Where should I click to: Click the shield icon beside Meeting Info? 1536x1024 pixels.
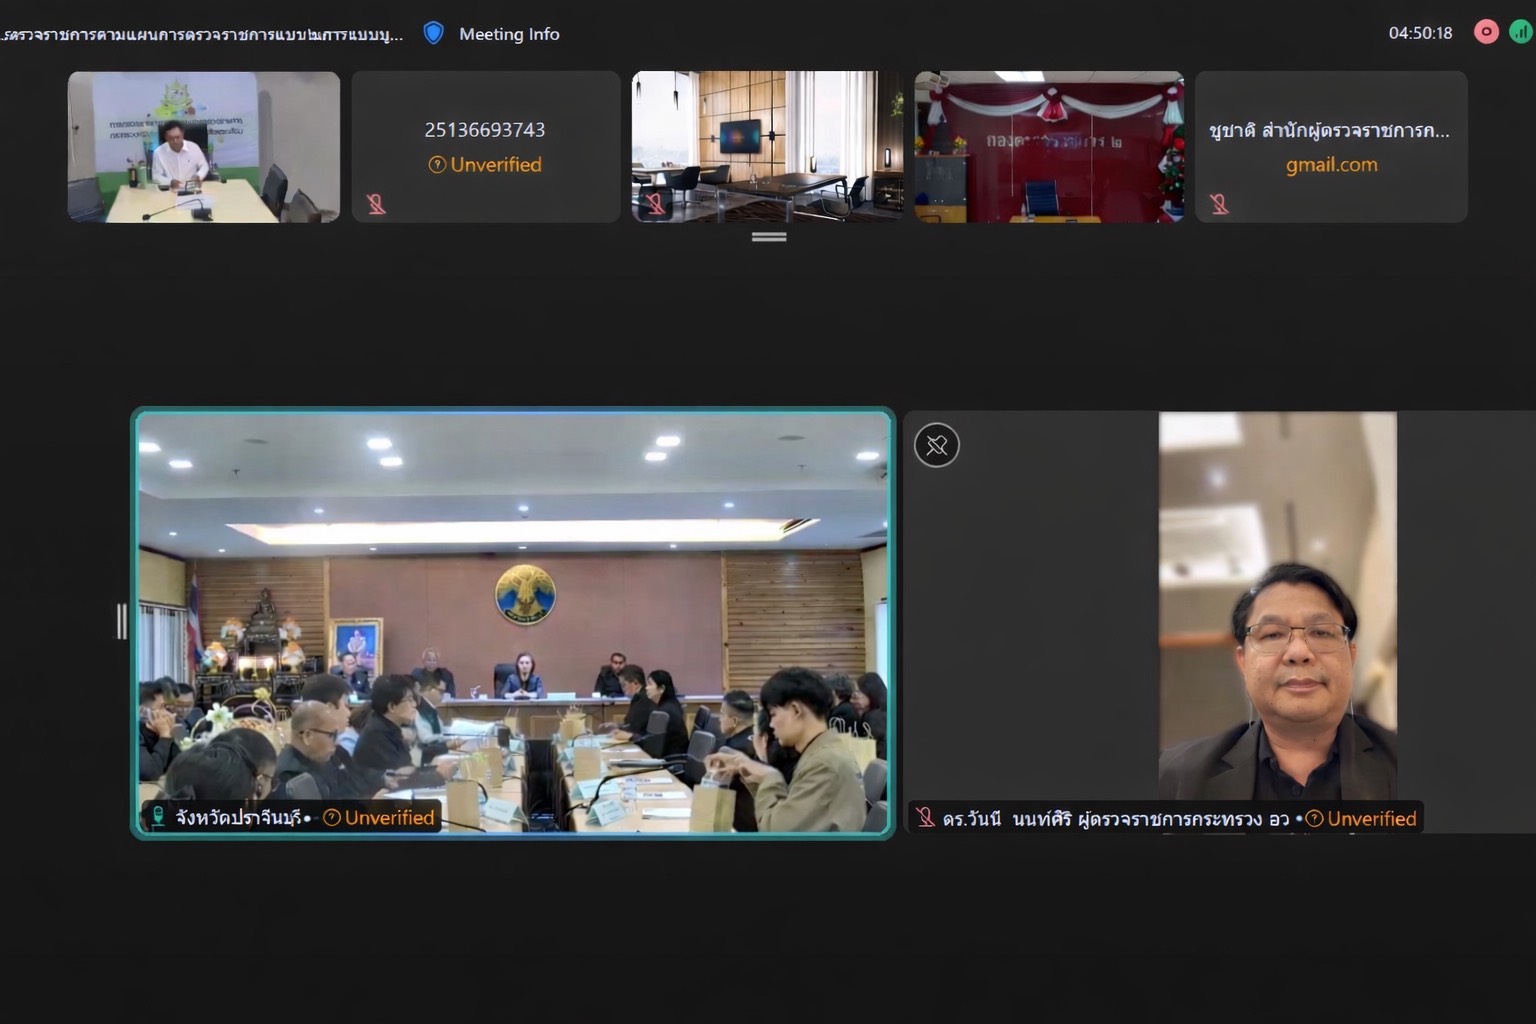click(x=433, y=33)
